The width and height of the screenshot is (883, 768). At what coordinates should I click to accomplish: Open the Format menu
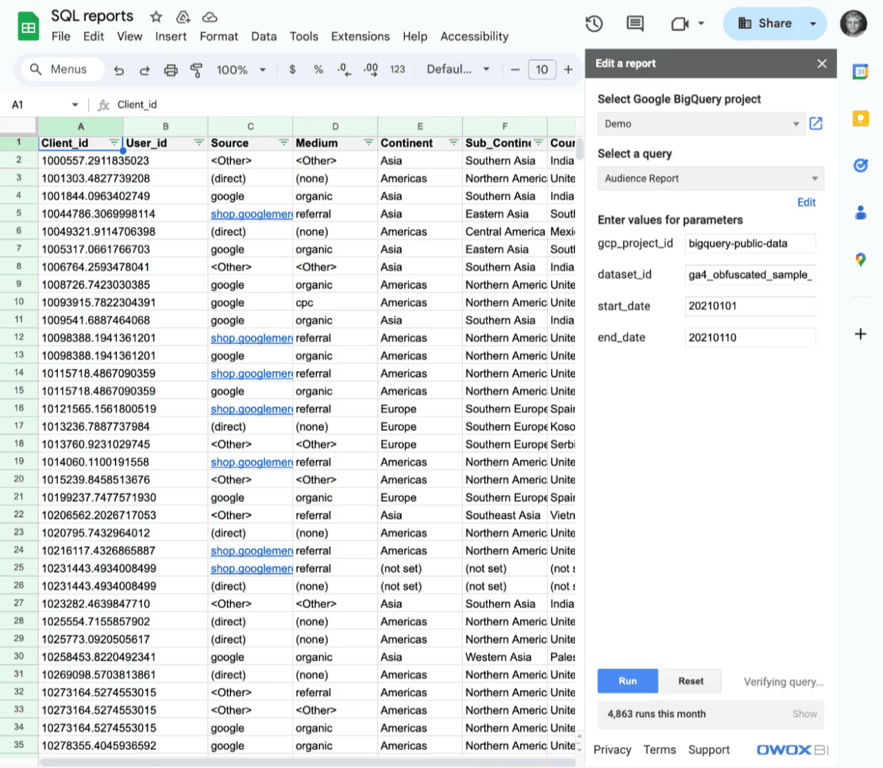218,37
